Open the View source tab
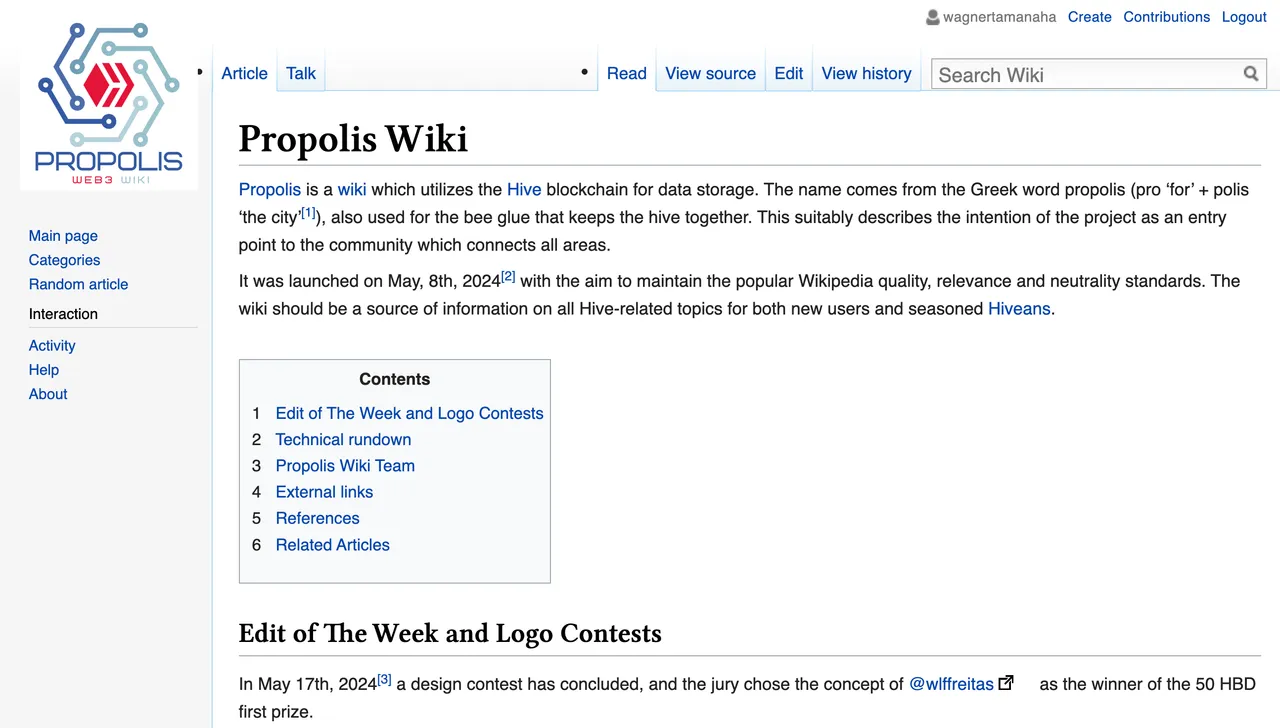The height and width of the screenshot is (728, 1280). coord(711,73)
